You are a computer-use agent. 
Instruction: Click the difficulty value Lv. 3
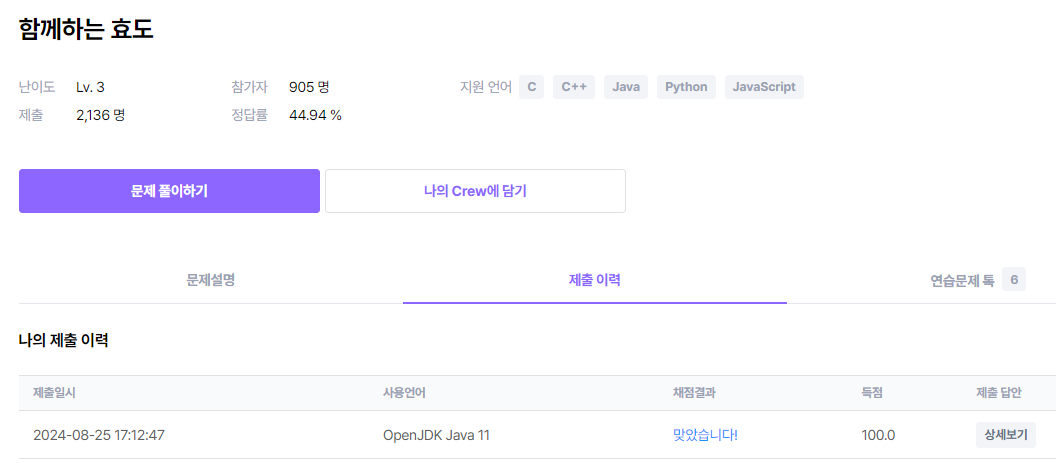[x=90, y=87]
